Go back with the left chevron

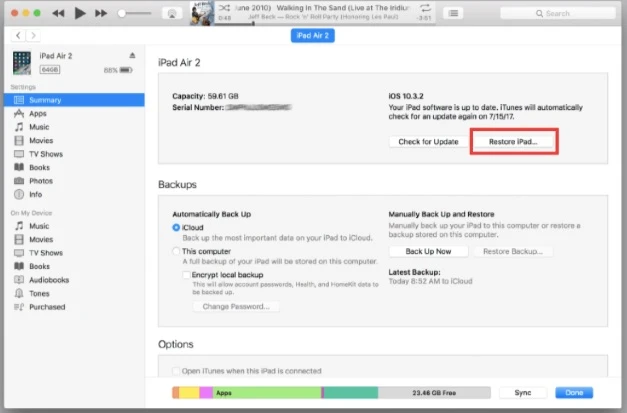point(18,36)
